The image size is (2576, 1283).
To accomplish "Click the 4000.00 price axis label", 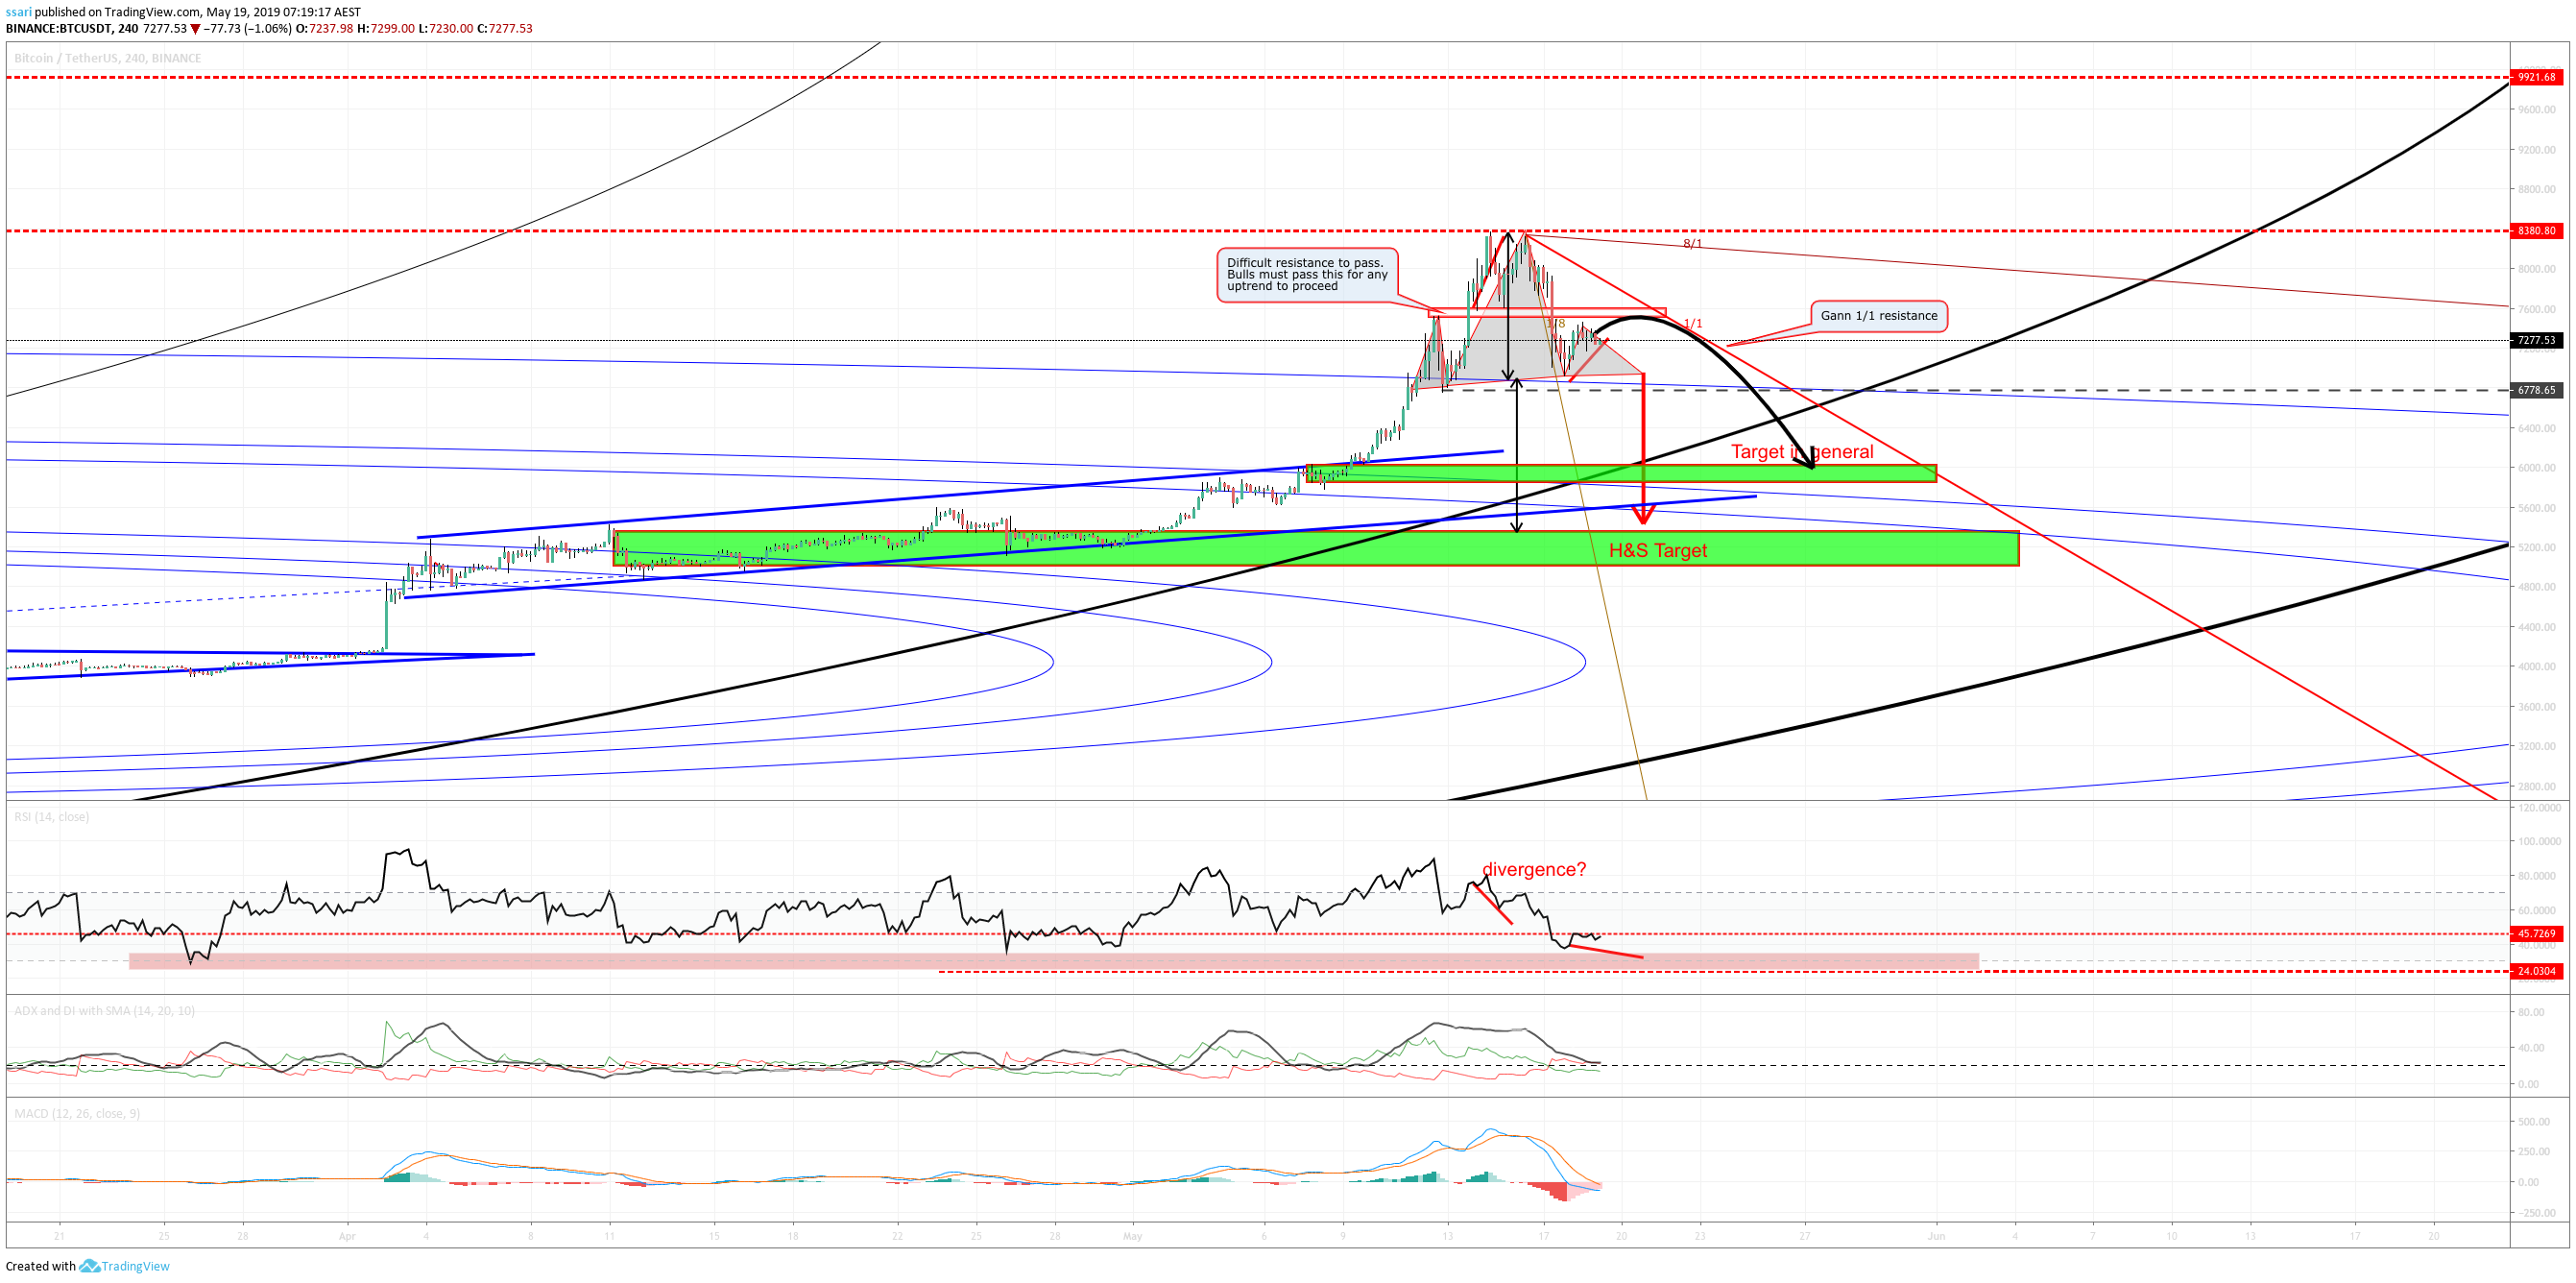I will point(2537,667).
